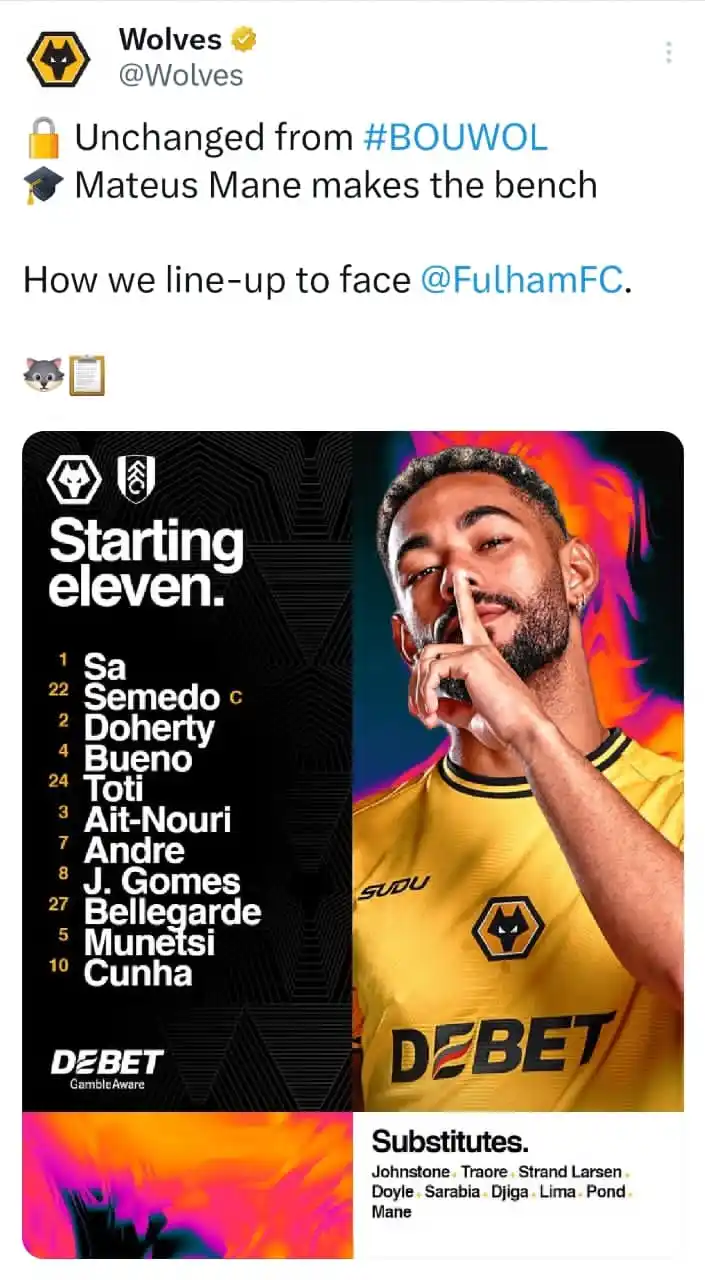The height and width of the screenshot is (1280, 705).
Task: Click the clipboard emoji
Action: 87,375
